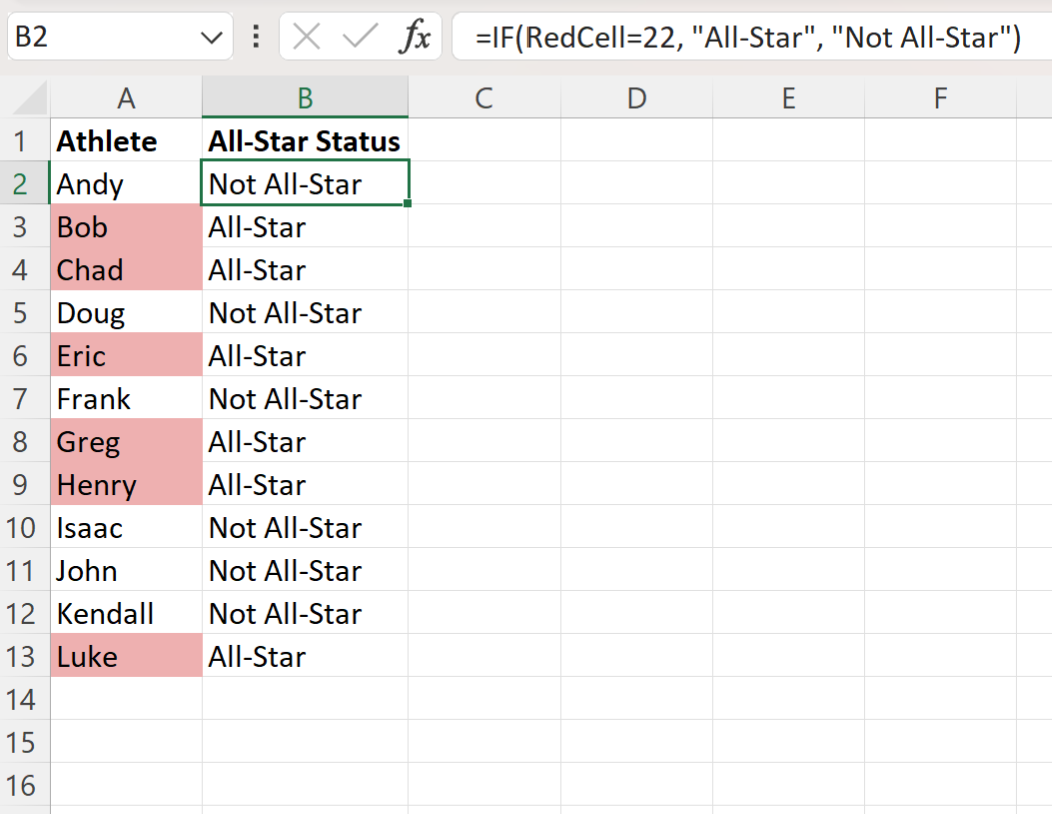Screen dimensions: 1053x814
Task: Open the Name Box dropdown arrow
Action: point(211,36)
